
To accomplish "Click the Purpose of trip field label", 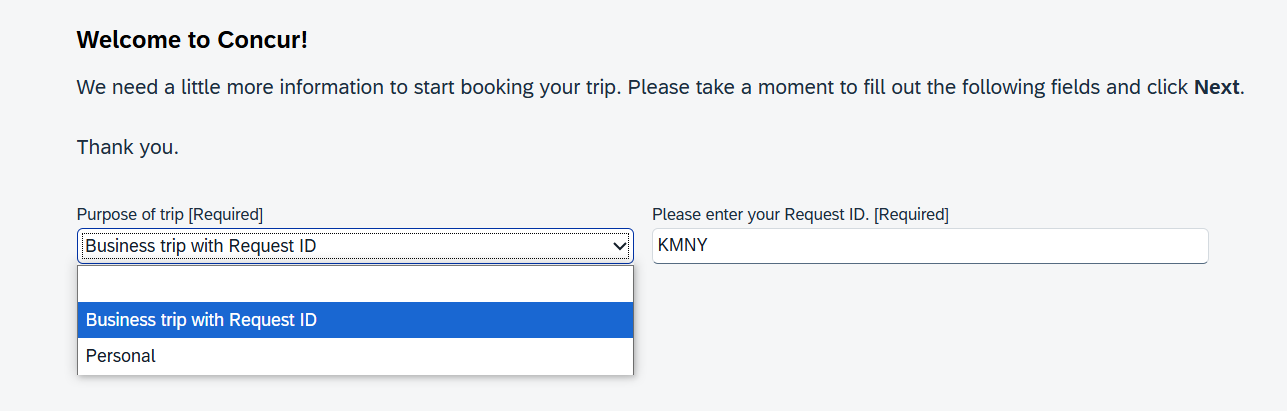I will (130, 214).
